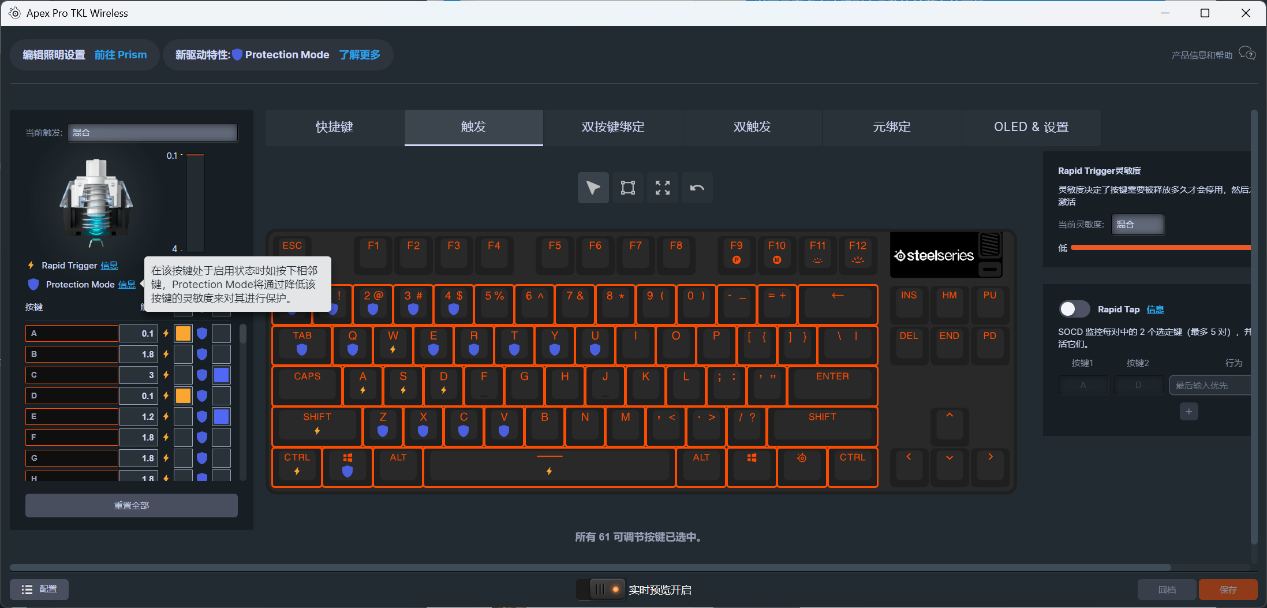Open the behavior dropdown '最后输入优先'
The height and width of the screenshot is (608, 1267).
coord(1211,385)
